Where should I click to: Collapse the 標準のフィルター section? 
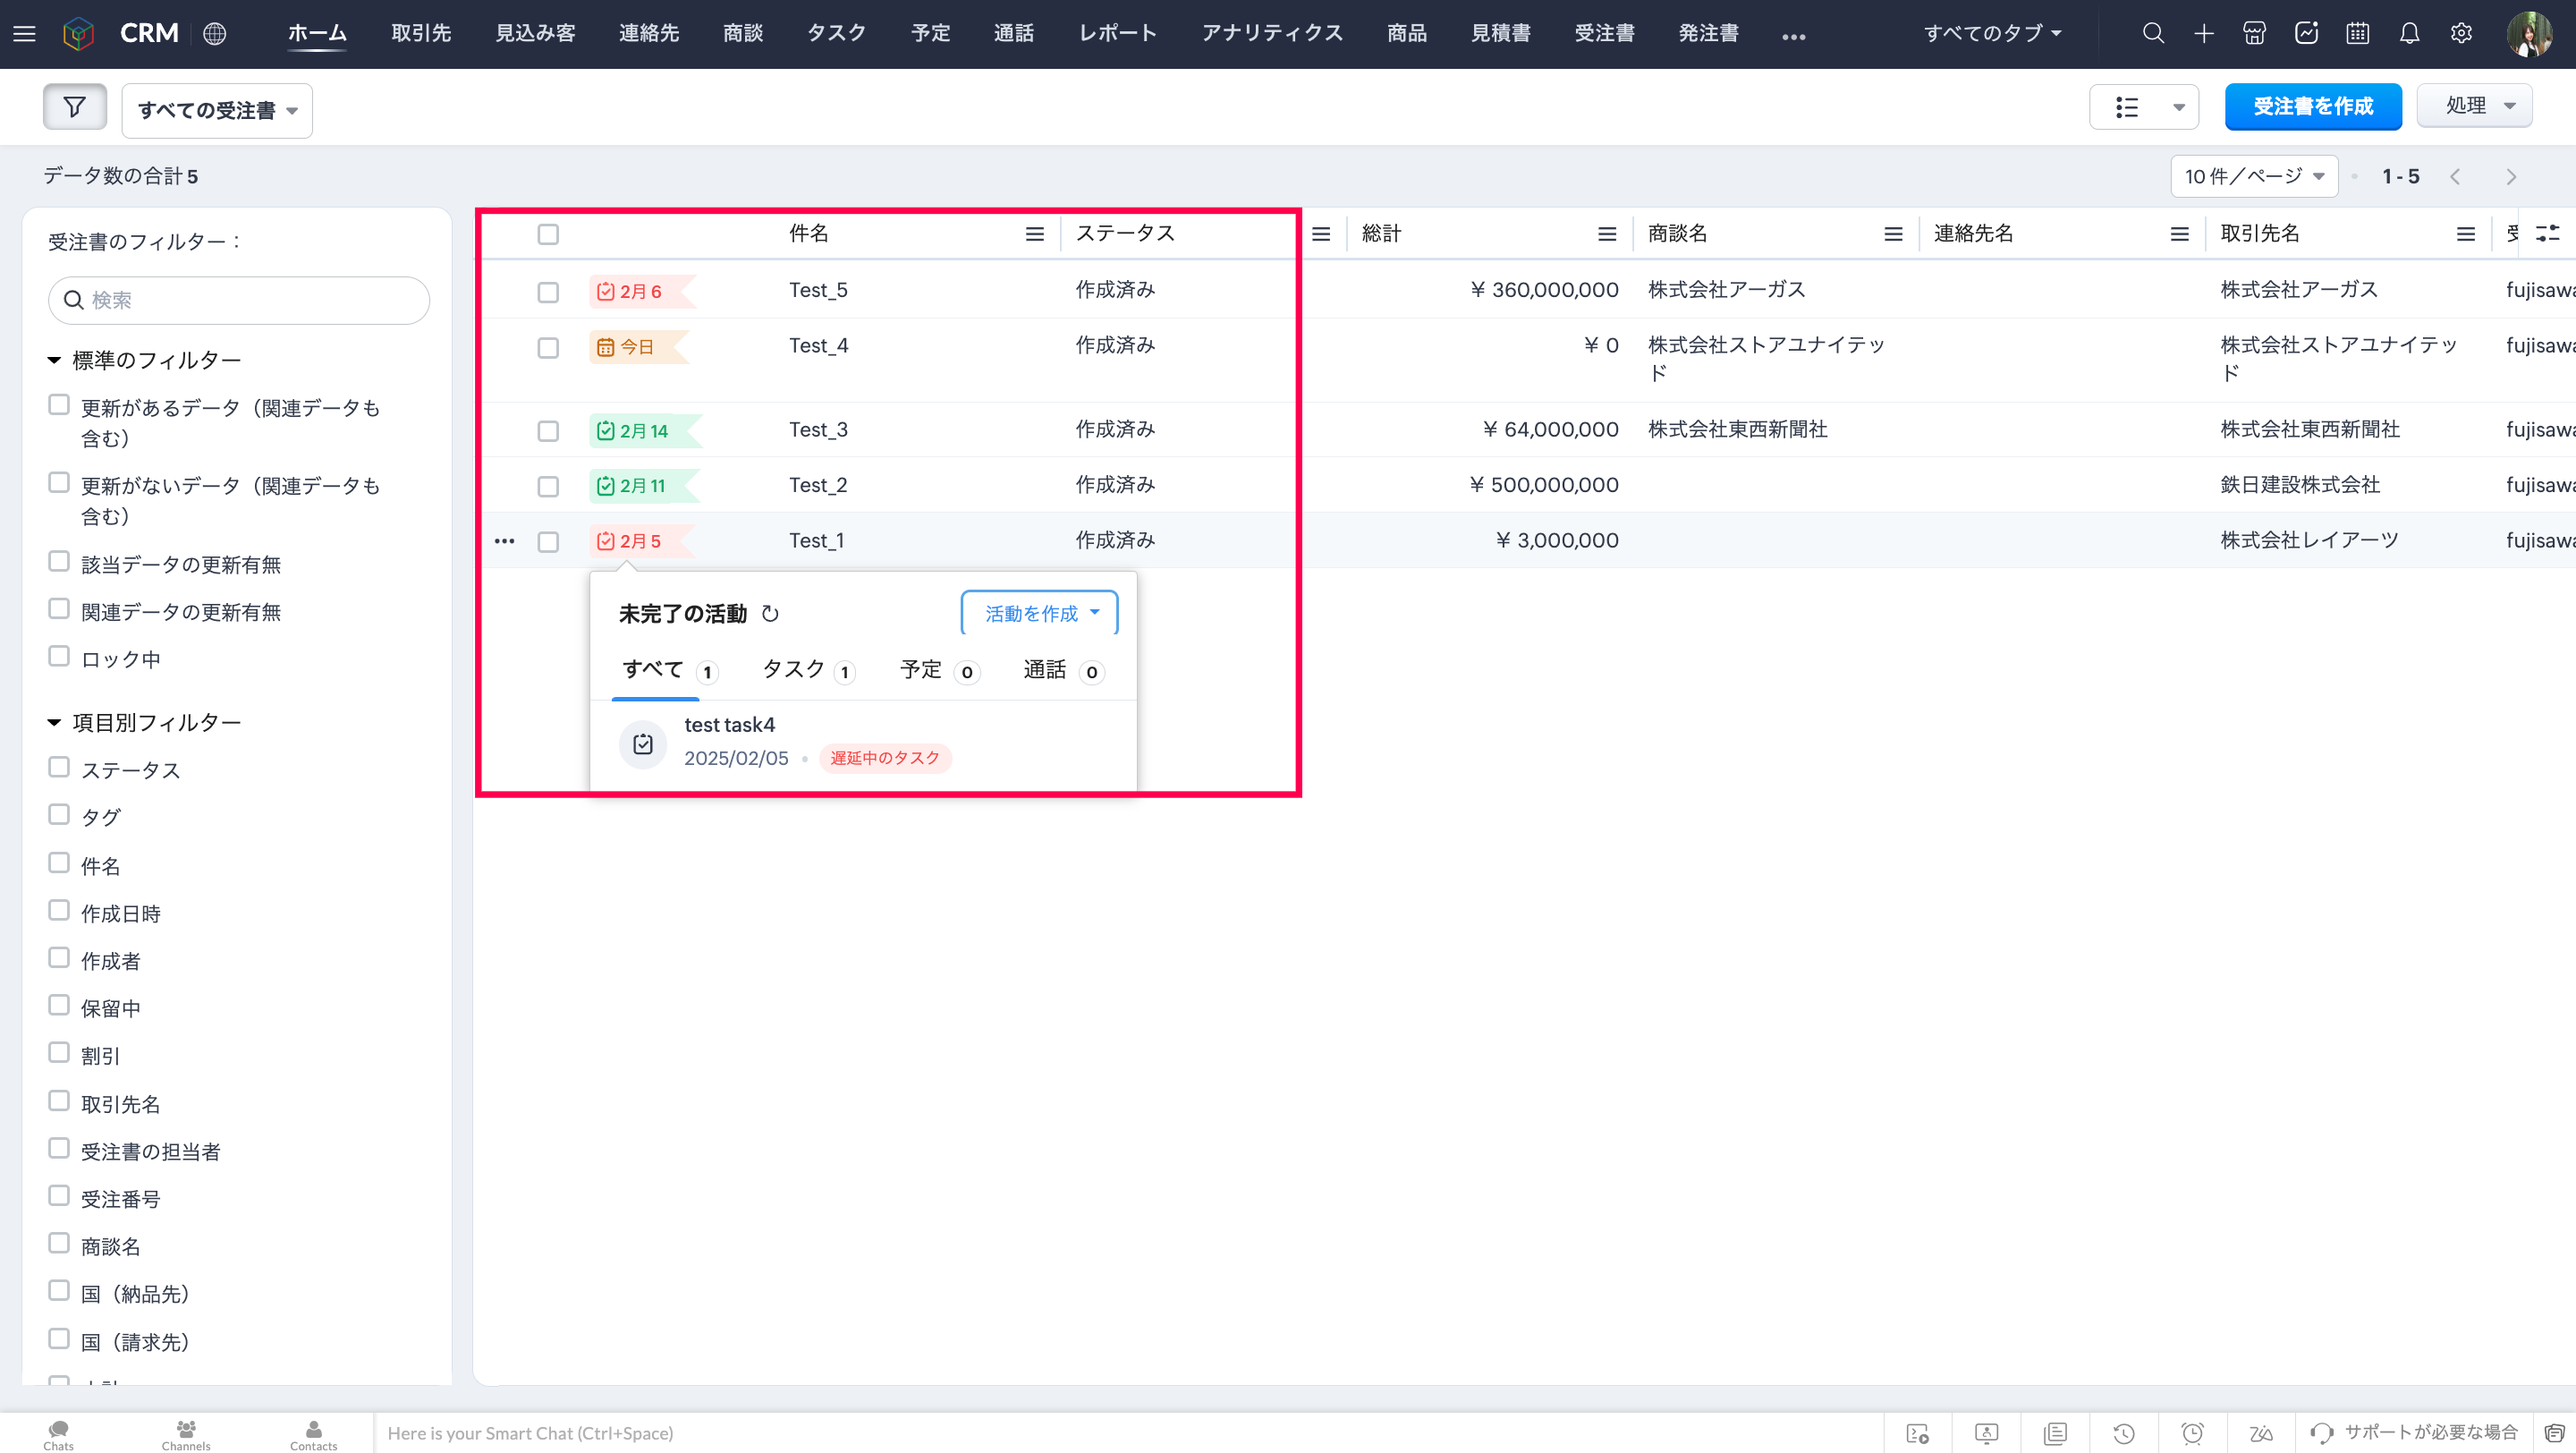(54, 360)
